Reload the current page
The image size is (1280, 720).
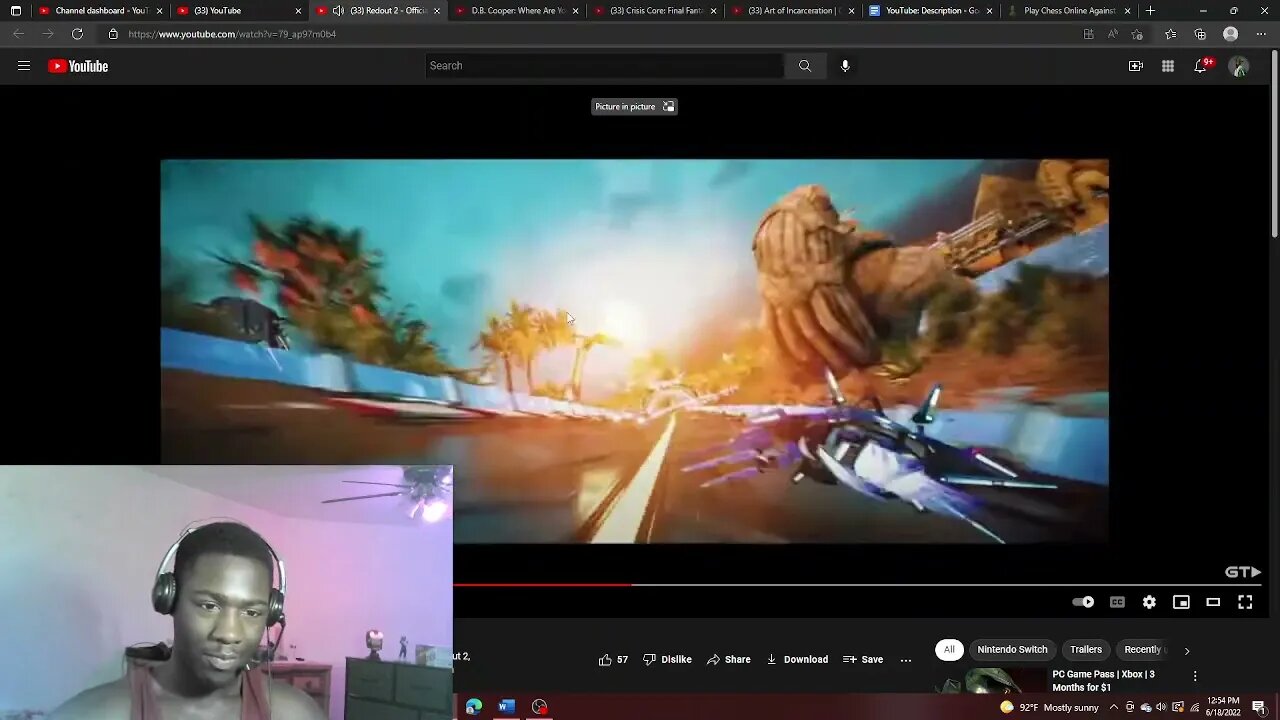tap(77, 34)
